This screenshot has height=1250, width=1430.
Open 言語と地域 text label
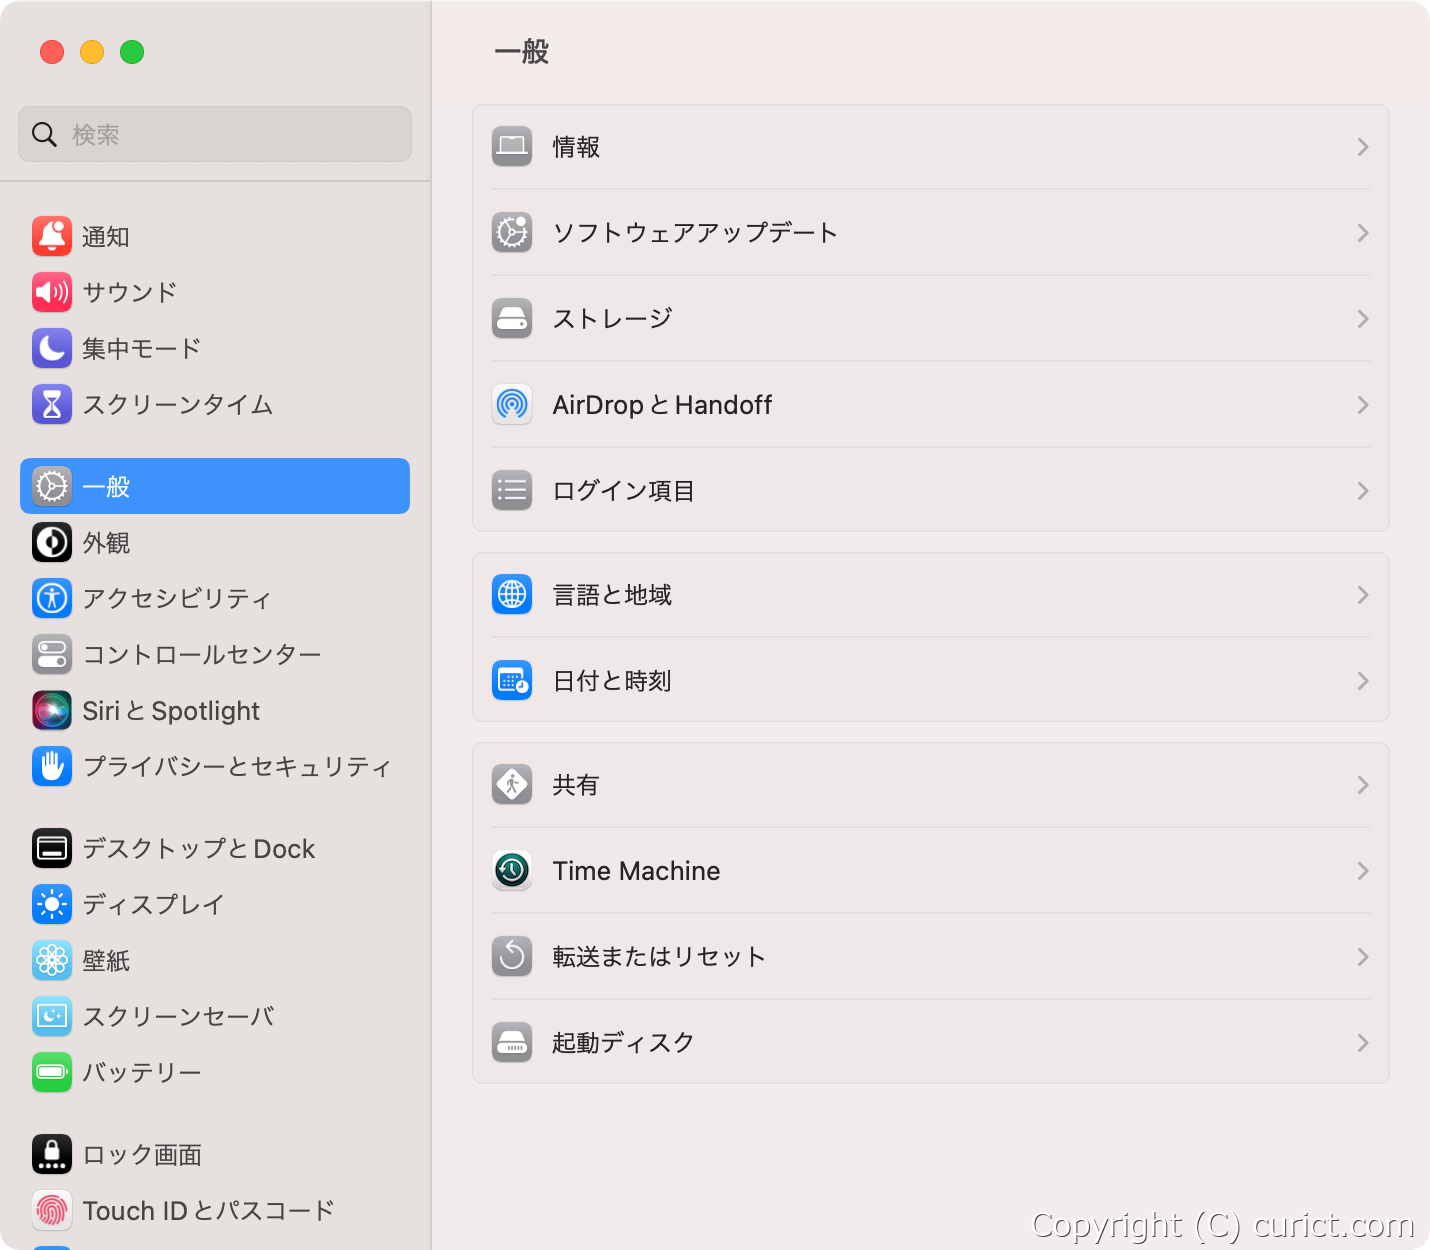[612, 595]
